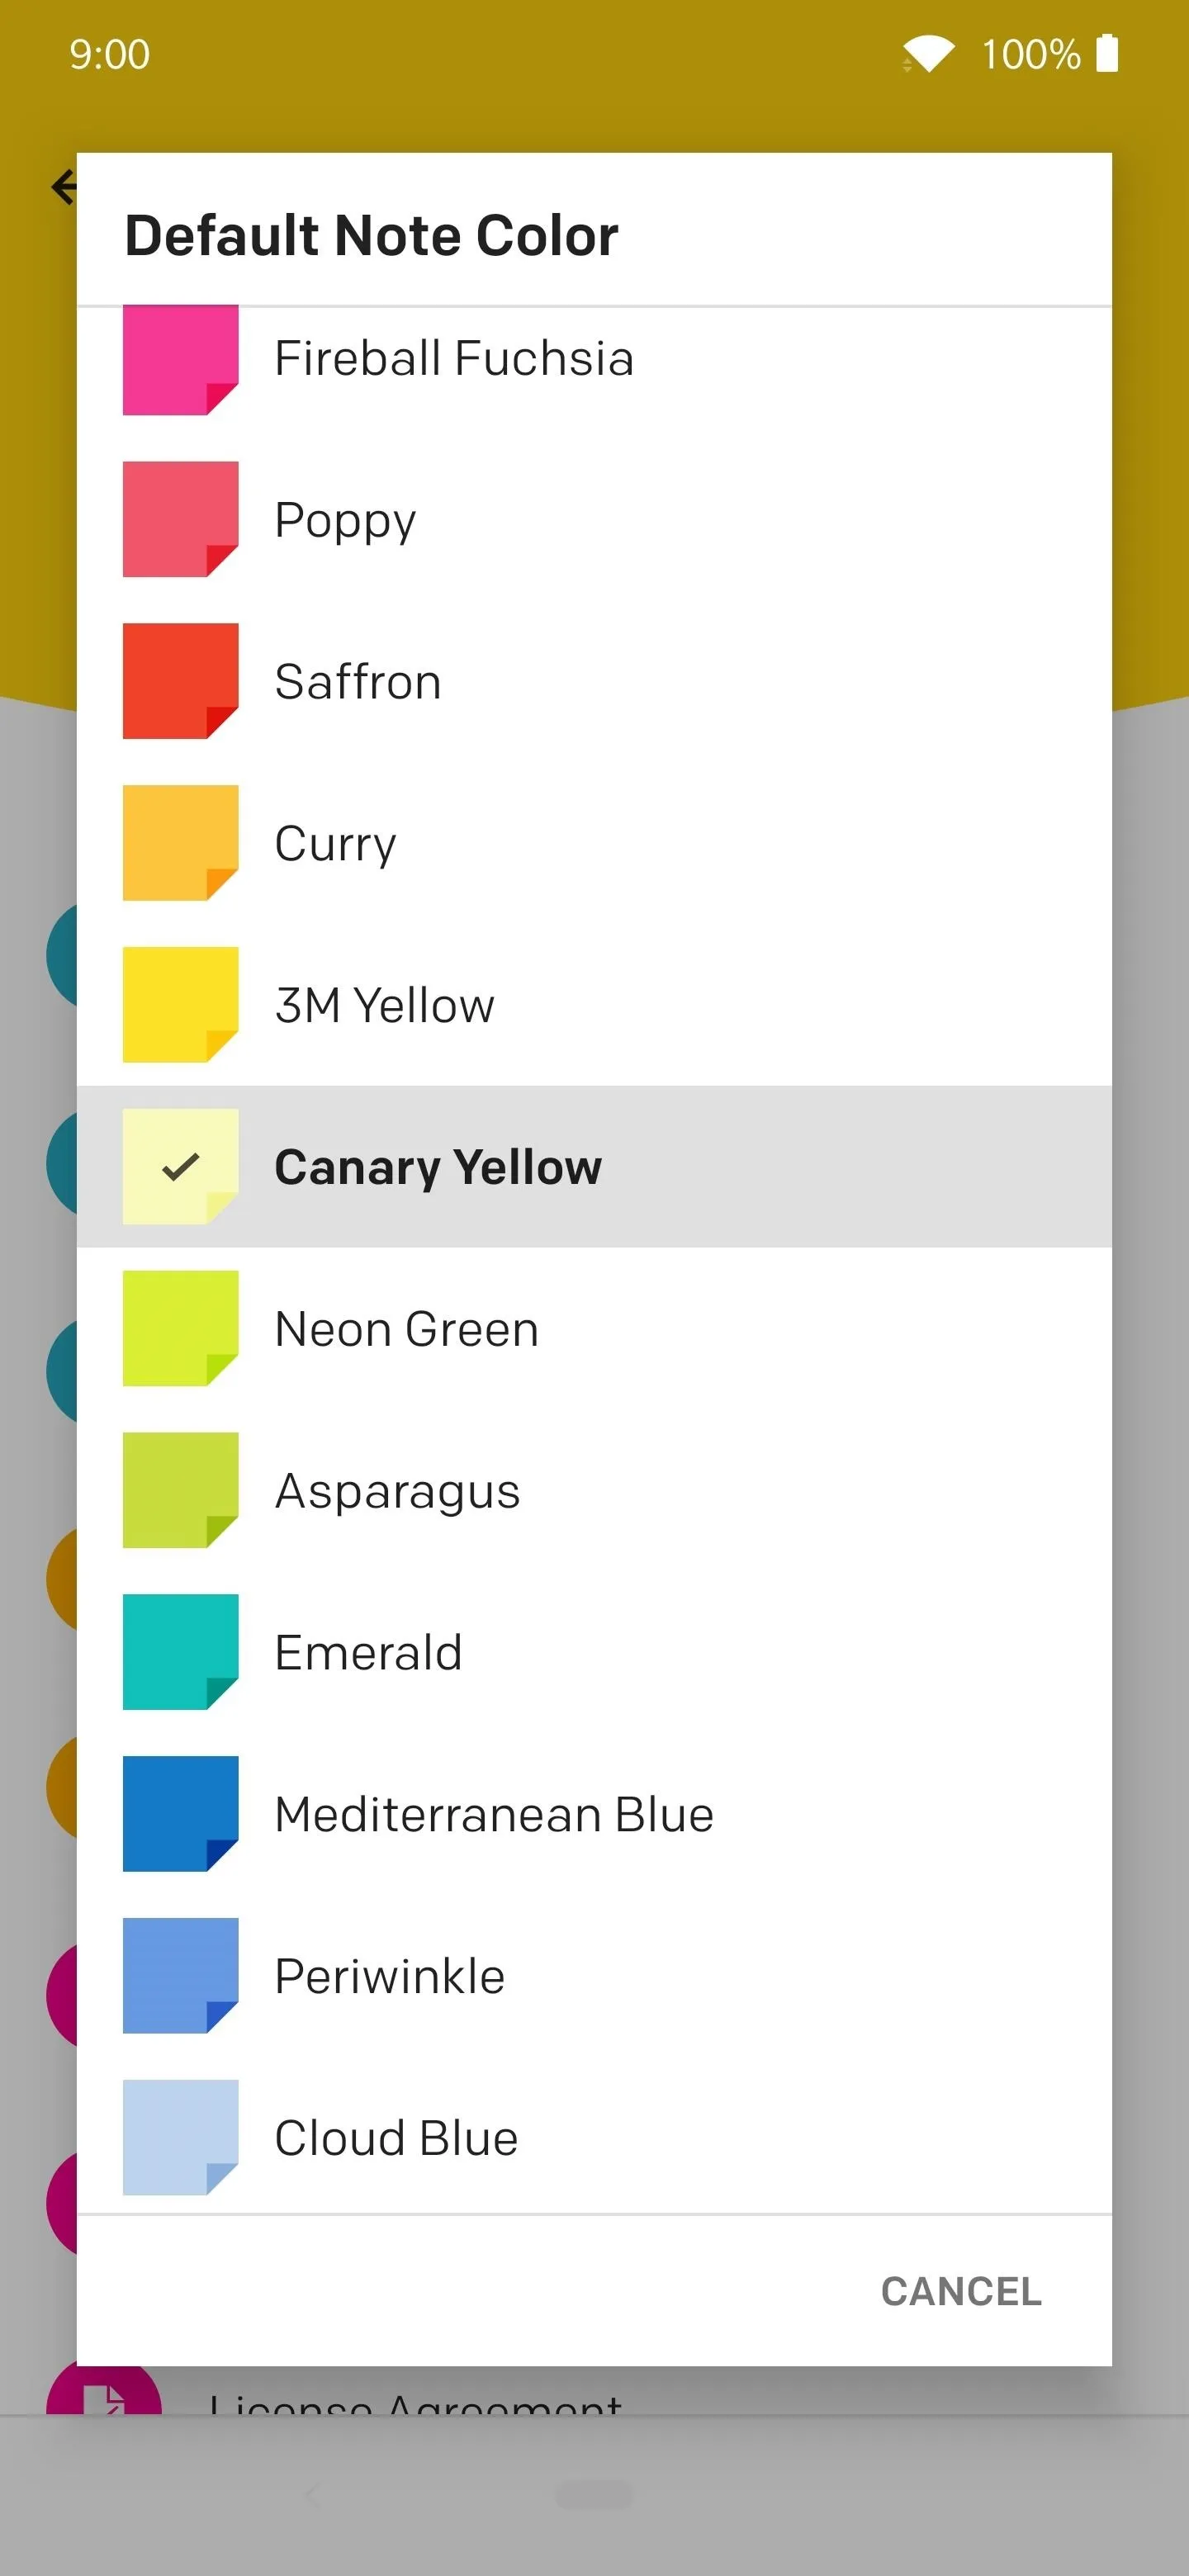Cancel the Default Note Color dialog
The height and width of the screenshot is (2576, 1189).
(x=961, y=2292)
